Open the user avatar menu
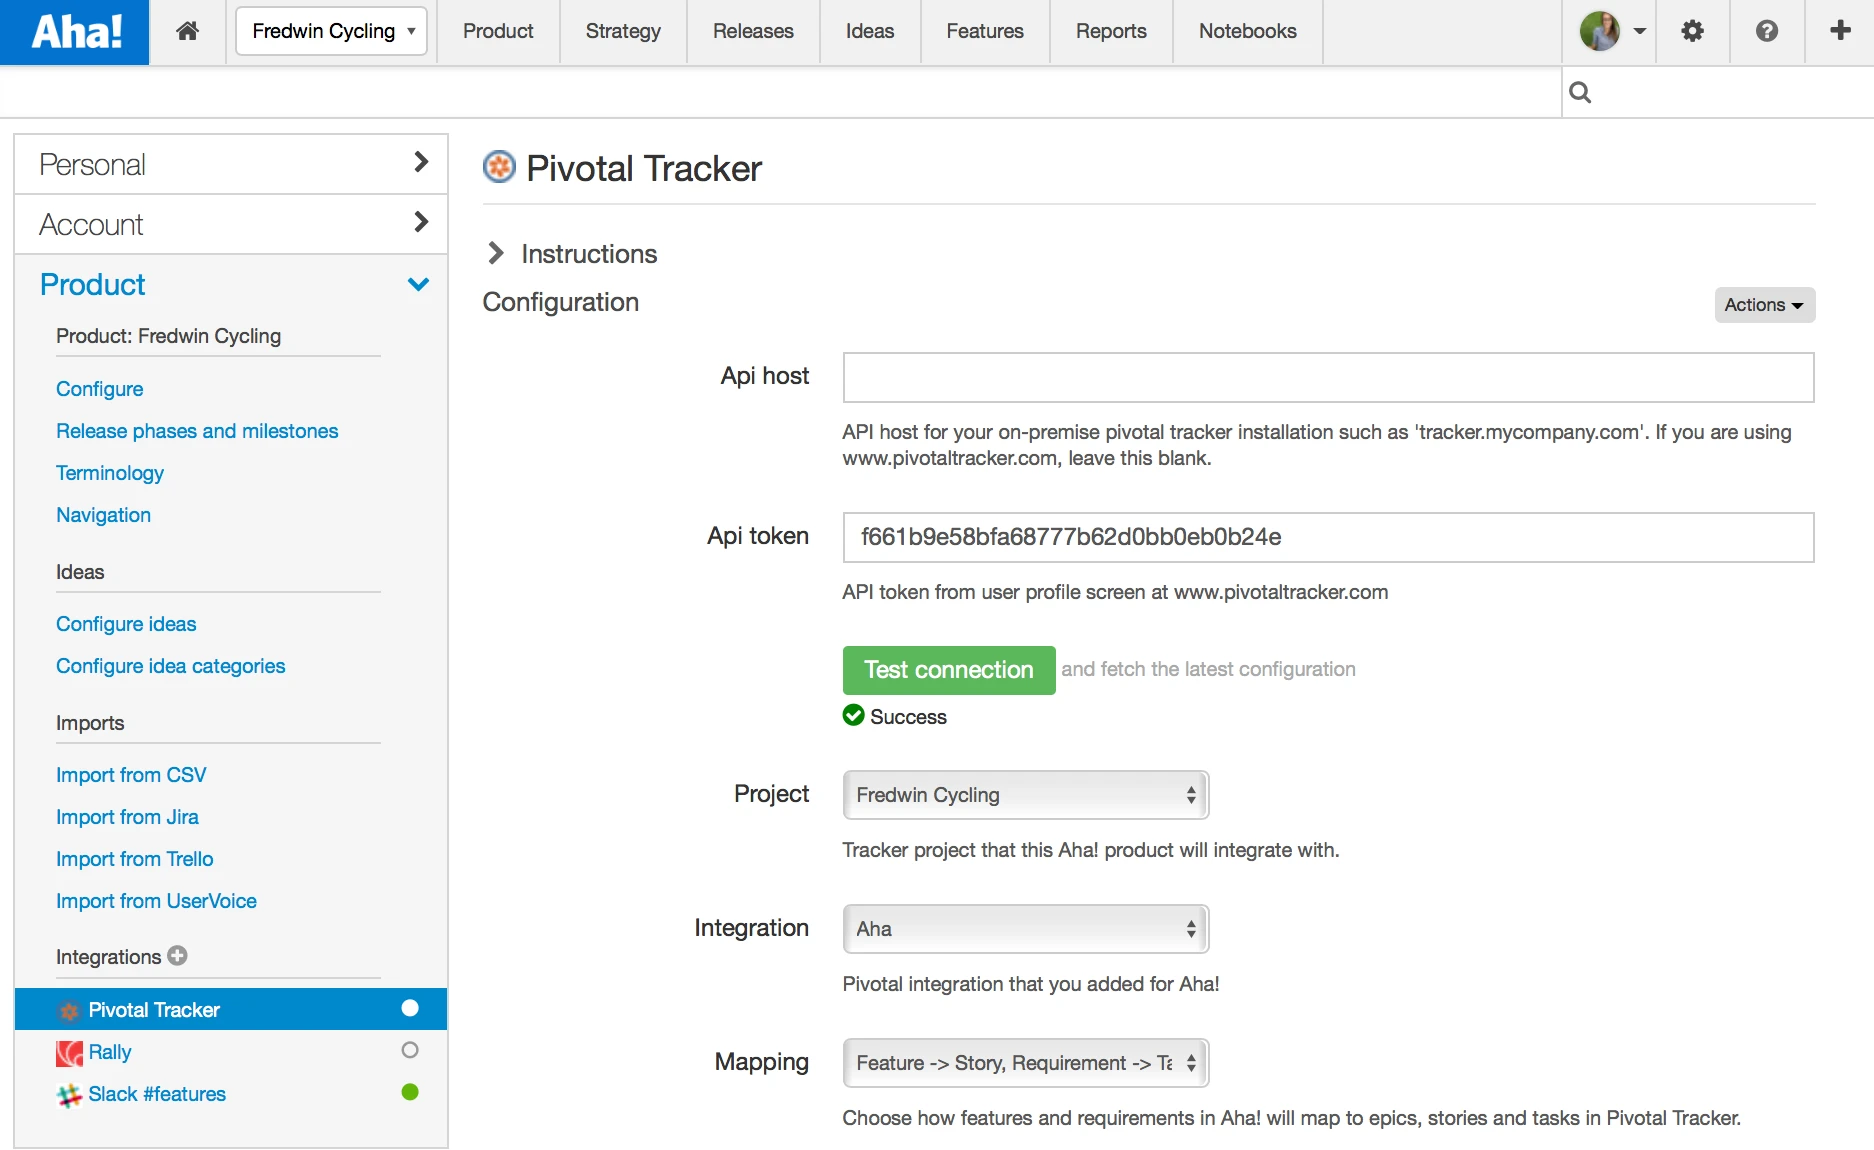The height and width of the screenshot is (1150, 1874). tap(1612, 31)
